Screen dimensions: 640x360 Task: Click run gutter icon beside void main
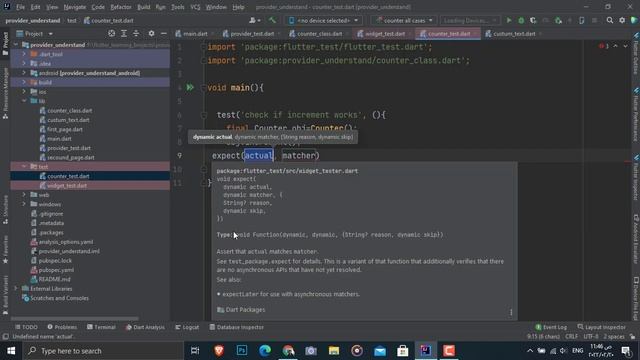[x=190, y=87]
